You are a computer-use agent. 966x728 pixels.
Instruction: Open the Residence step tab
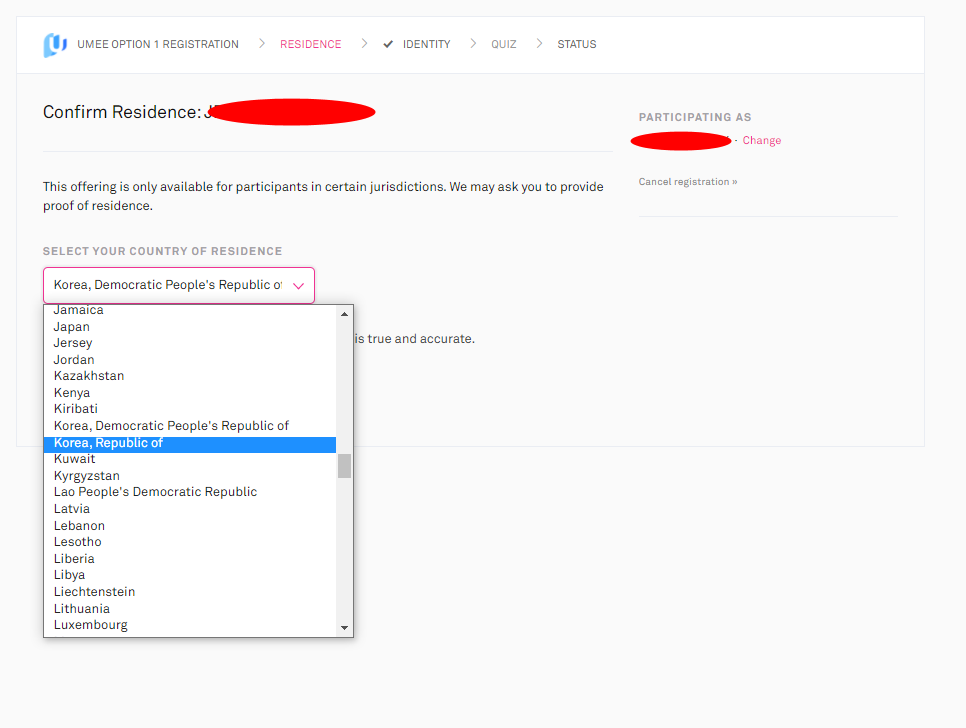click(x=310, y=44)
